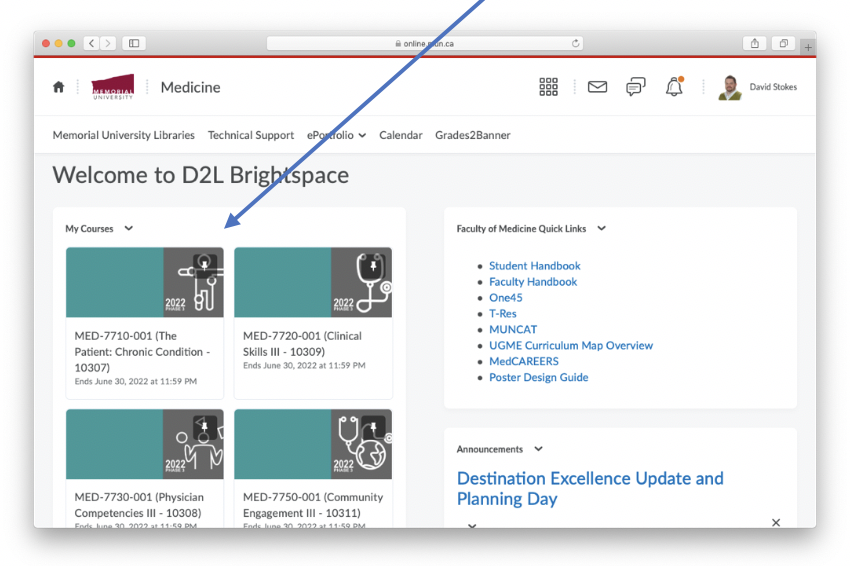Click the David Stokes username

click(x=773, y=87)
